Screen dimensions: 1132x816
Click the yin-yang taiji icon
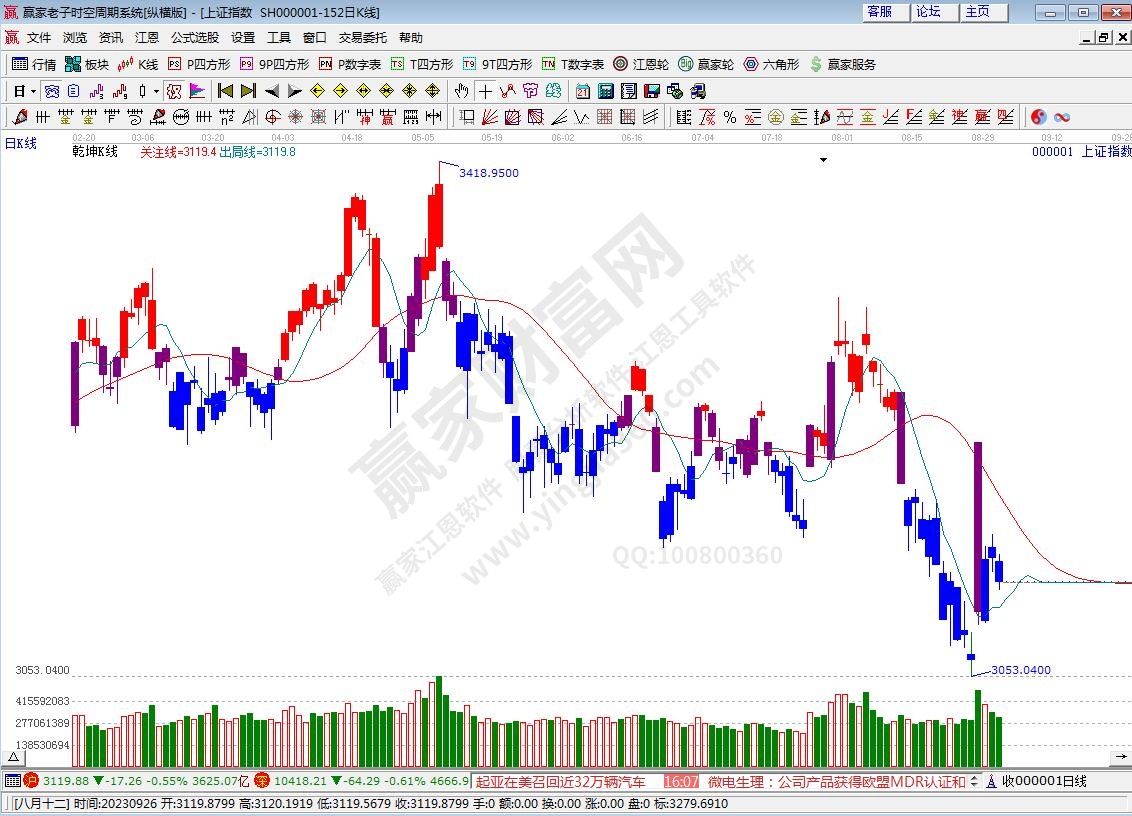pos(1038,117)
